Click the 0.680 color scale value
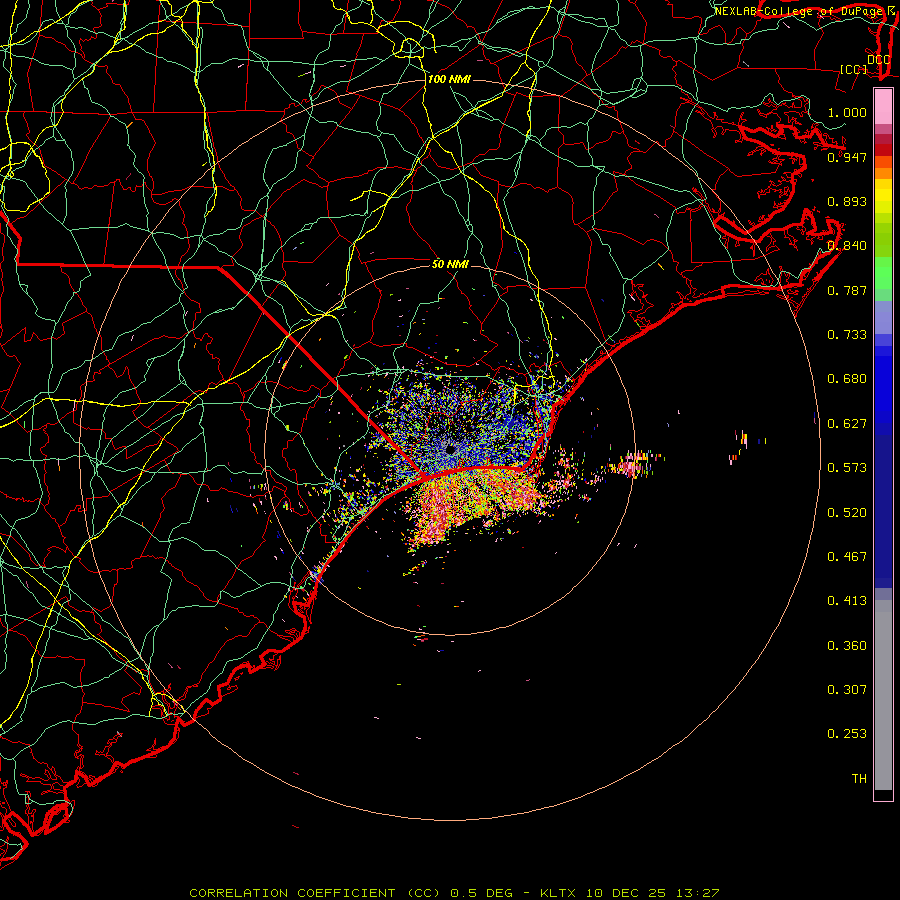 pyautogui.click(x=847, y=379)
